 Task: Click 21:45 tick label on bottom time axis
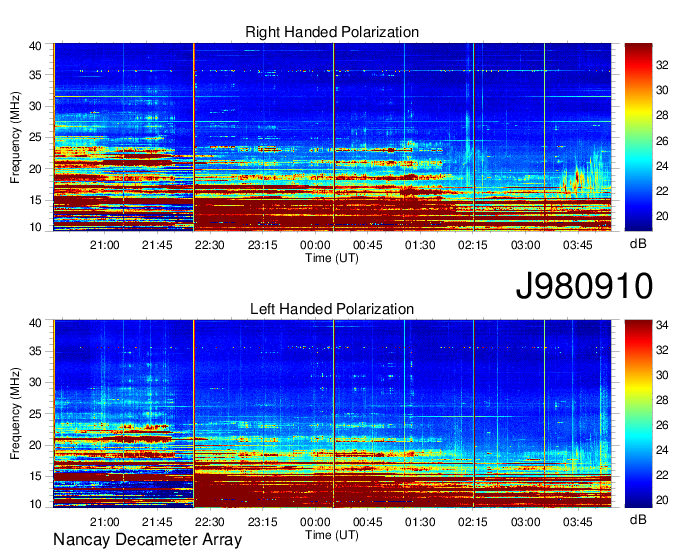click(157, 522)
